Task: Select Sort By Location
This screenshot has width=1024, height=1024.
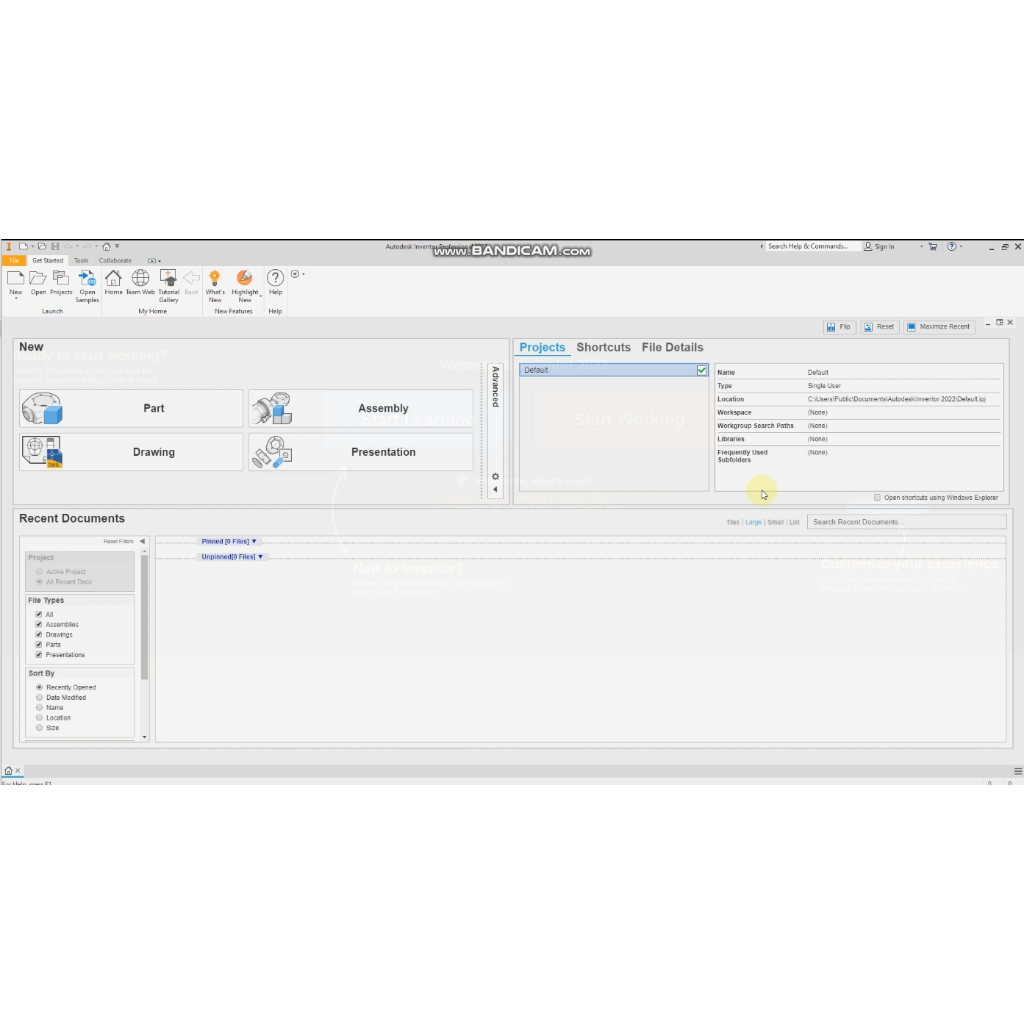Action: pos(39,718)
